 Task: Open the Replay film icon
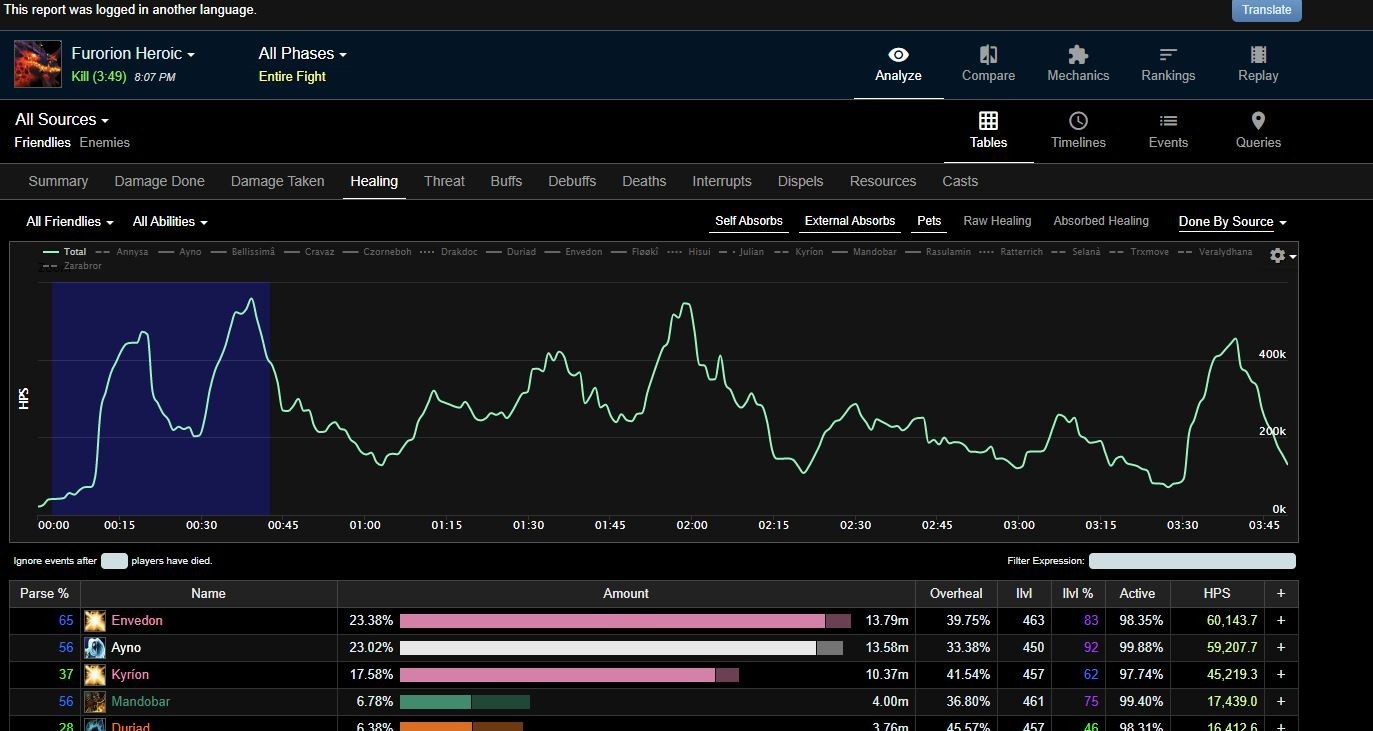click(x=1258, y=55)
